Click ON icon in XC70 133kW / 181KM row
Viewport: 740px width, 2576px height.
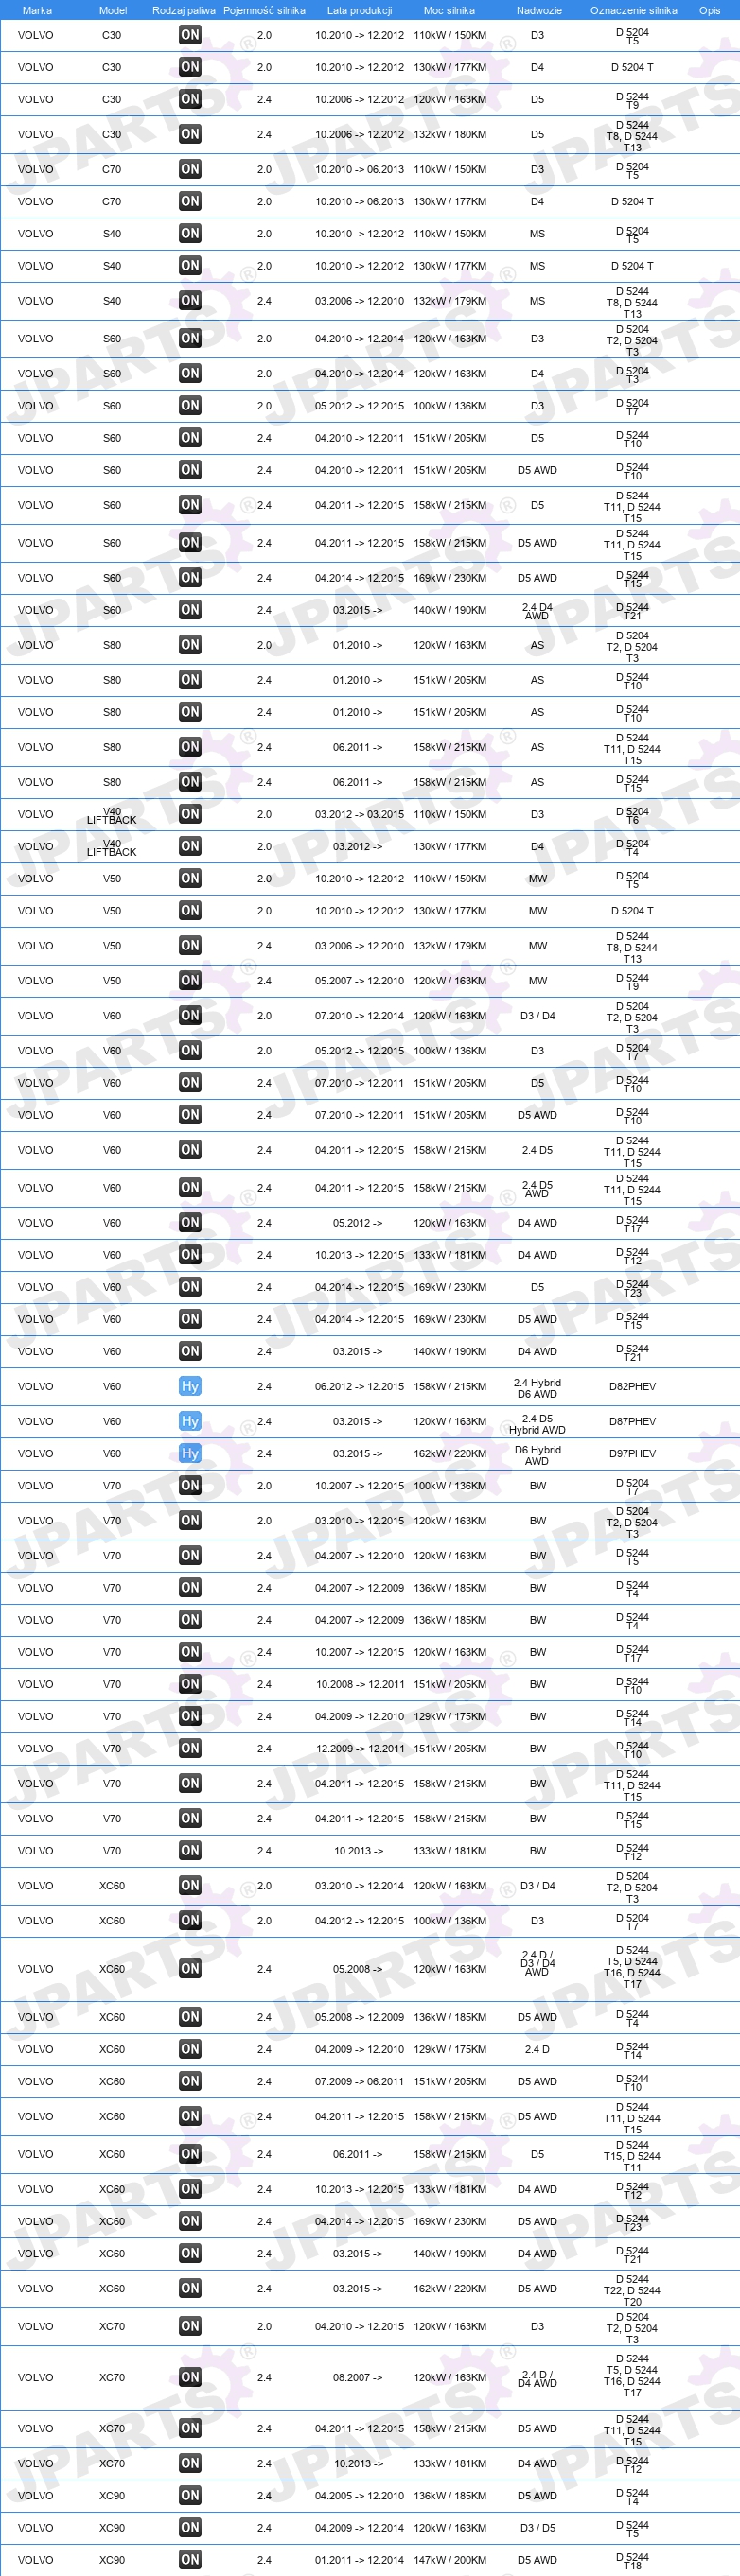pos(190,2463)
